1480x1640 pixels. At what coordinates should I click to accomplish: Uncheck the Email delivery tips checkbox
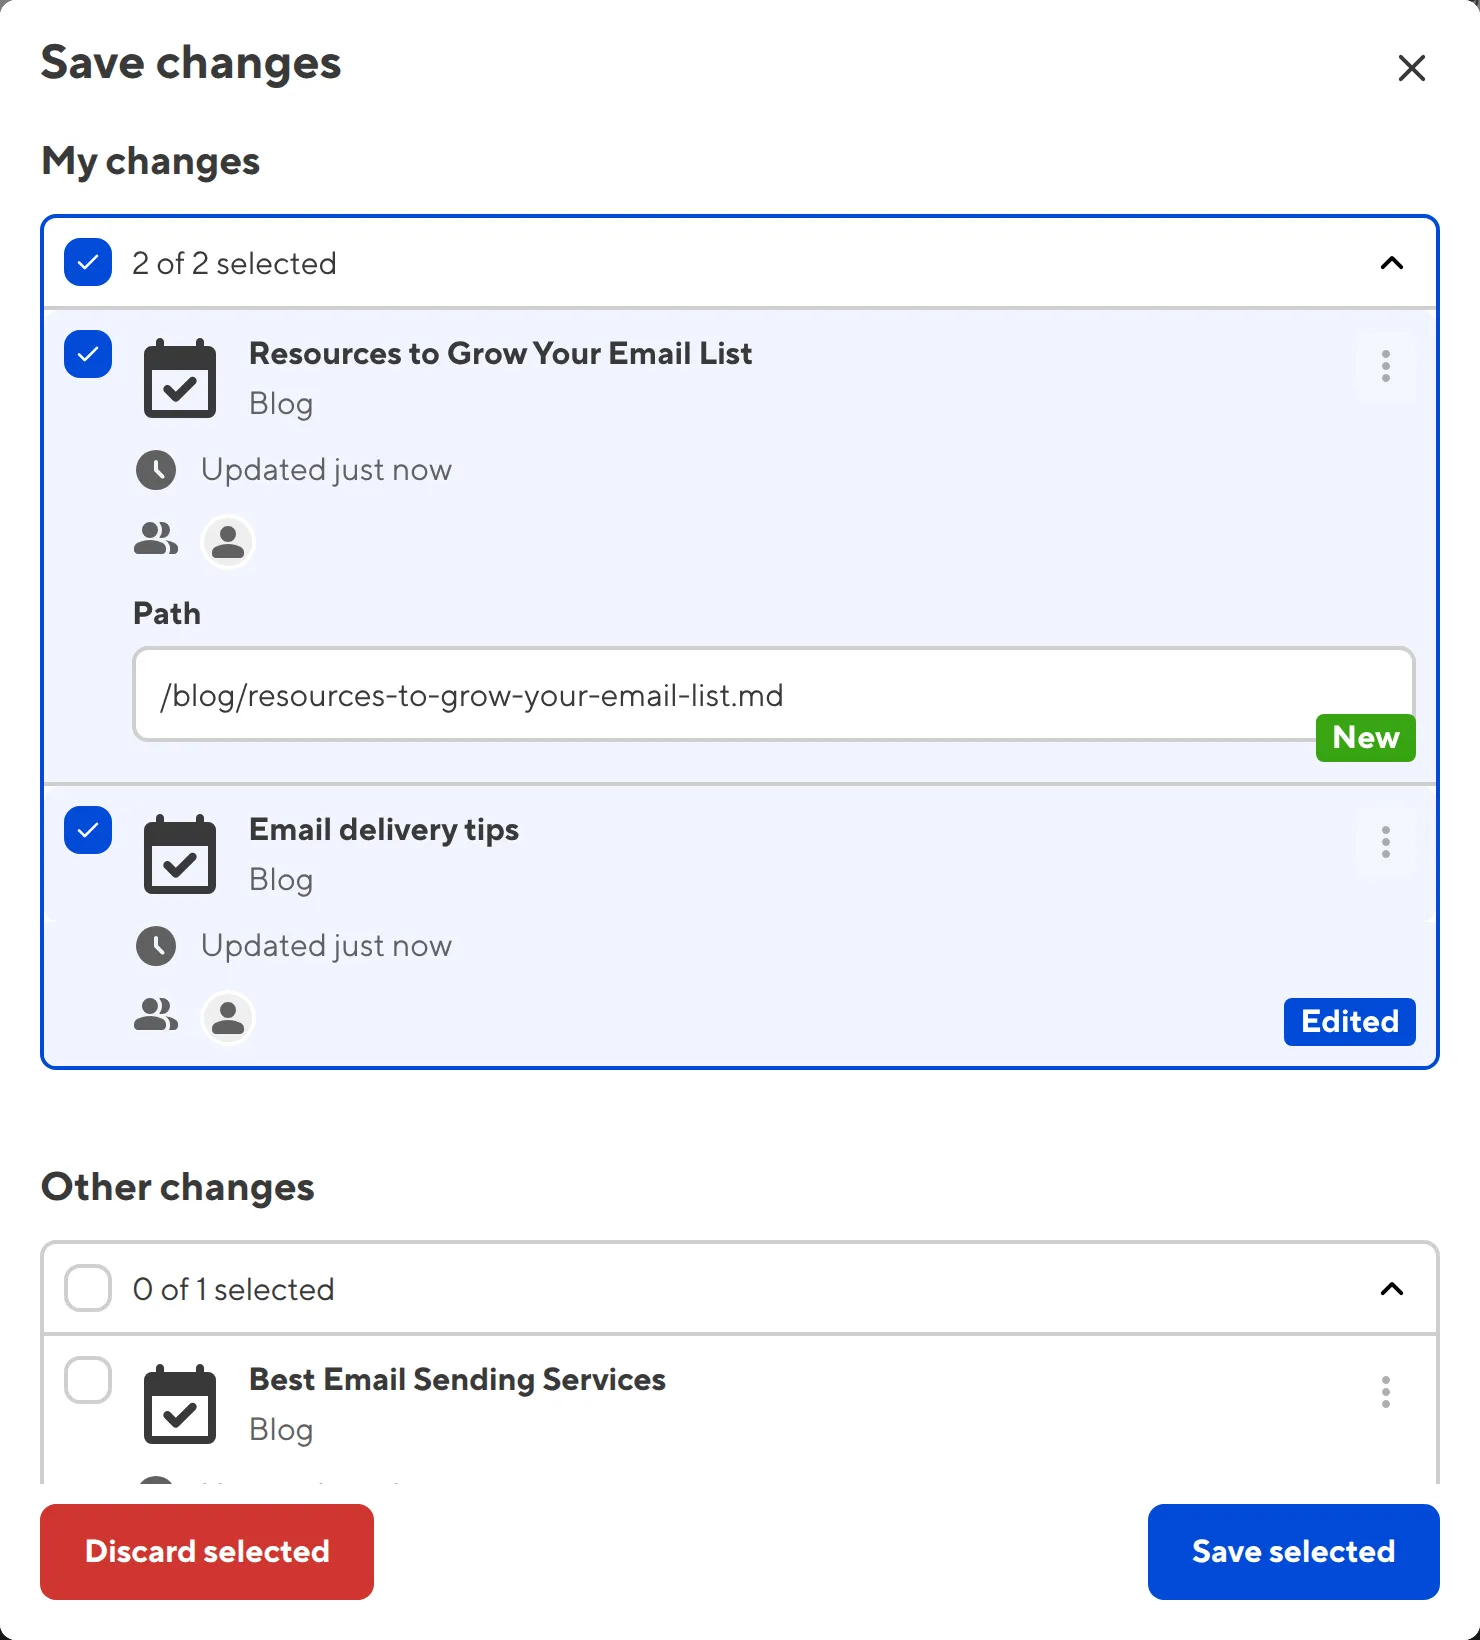pyautogui.click(x=87, y=830)
